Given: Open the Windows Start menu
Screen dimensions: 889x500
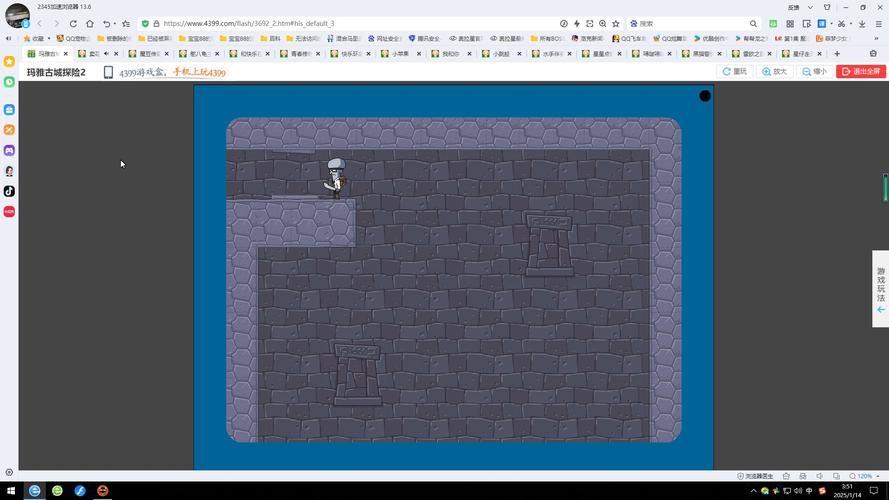Looking at the screenshot, I should pyautogui.click(x=11, y=491).
